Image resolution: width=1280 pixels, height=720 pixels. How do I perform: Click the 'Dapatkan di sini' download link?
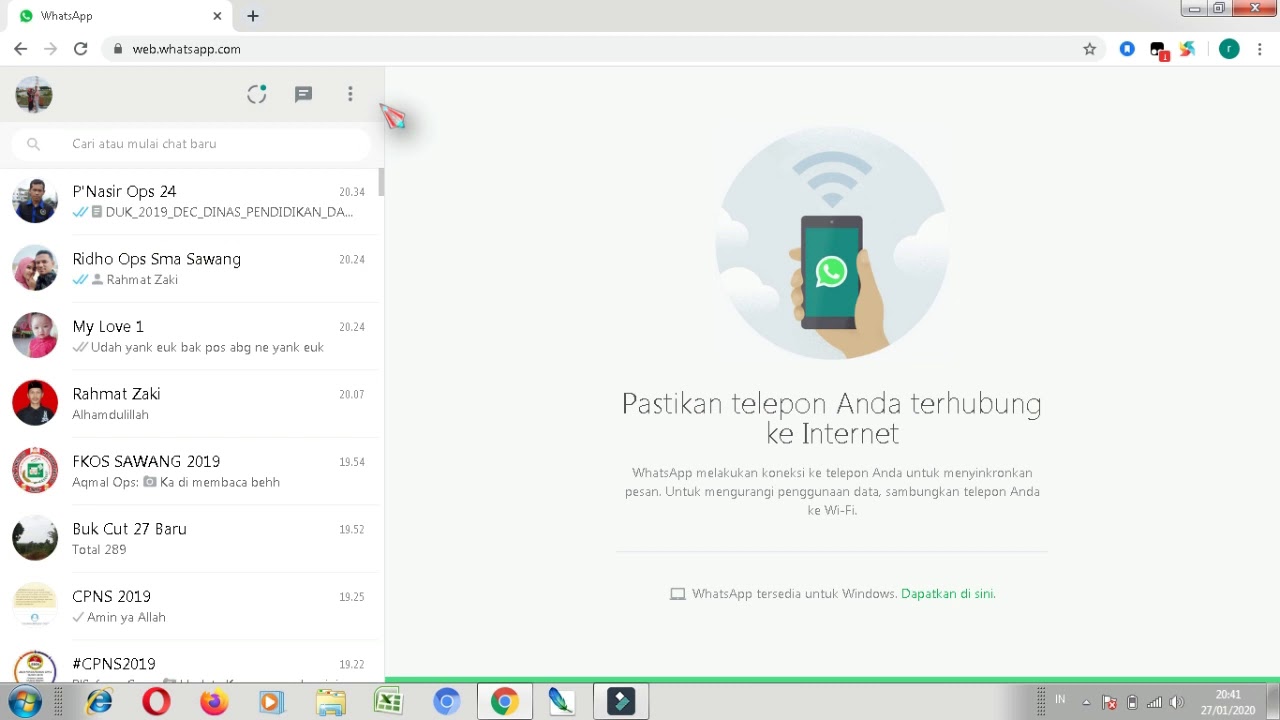[x=948, y=594]
